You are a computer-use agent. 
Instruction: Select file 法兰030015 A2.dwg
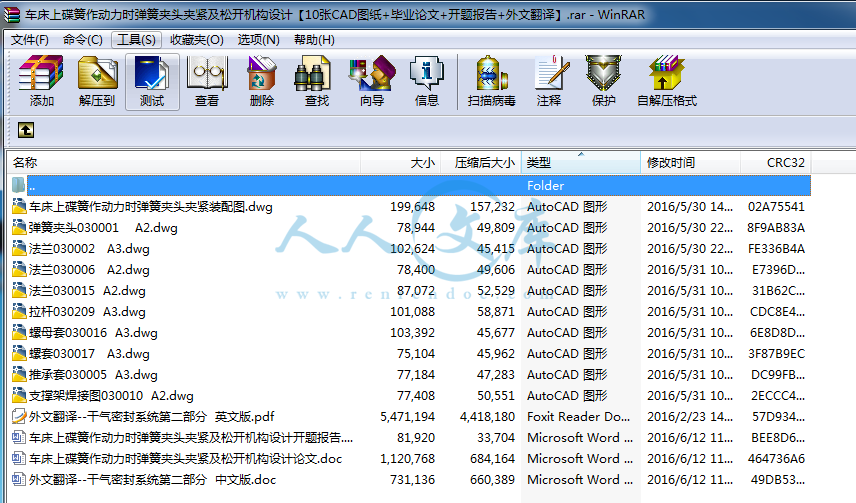coord(87,291)
